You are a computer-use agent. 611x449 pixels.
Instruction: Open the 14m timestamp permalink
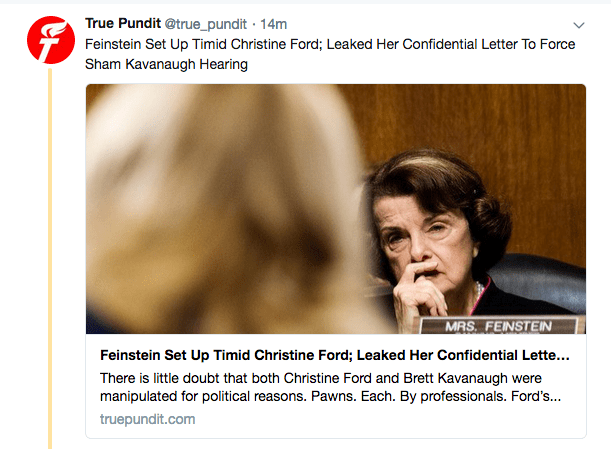click(275, 24)
